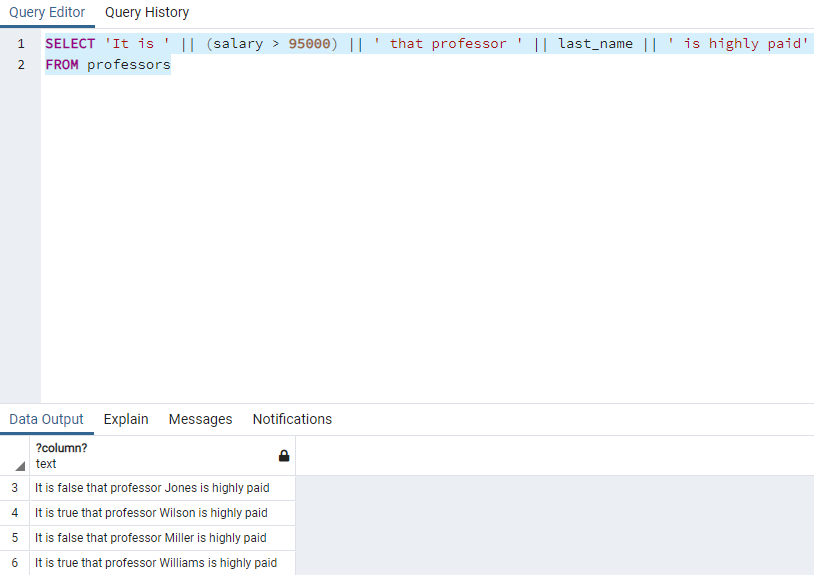814x576 pixels.
Task: Click the number 95000 in the query
Action: (309, 44)
